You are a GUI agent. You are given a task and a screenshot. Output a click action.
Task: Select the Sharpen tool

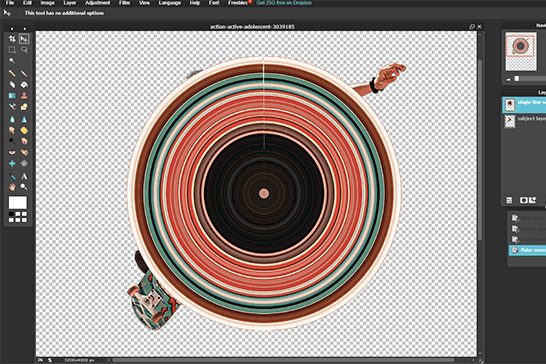pyautogui.click(x=24, y=119)
